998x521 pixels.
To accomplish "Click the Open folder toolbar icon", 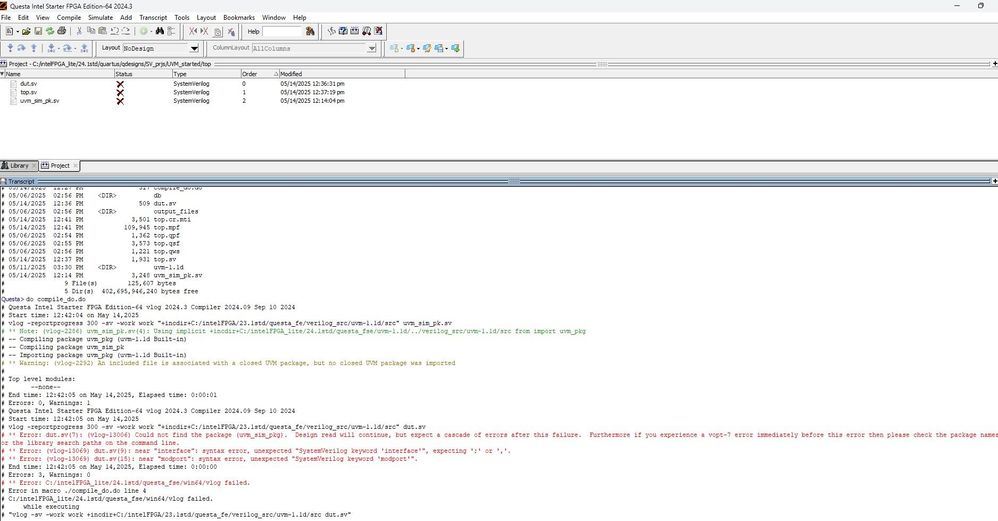I will [x=26, y=31].
